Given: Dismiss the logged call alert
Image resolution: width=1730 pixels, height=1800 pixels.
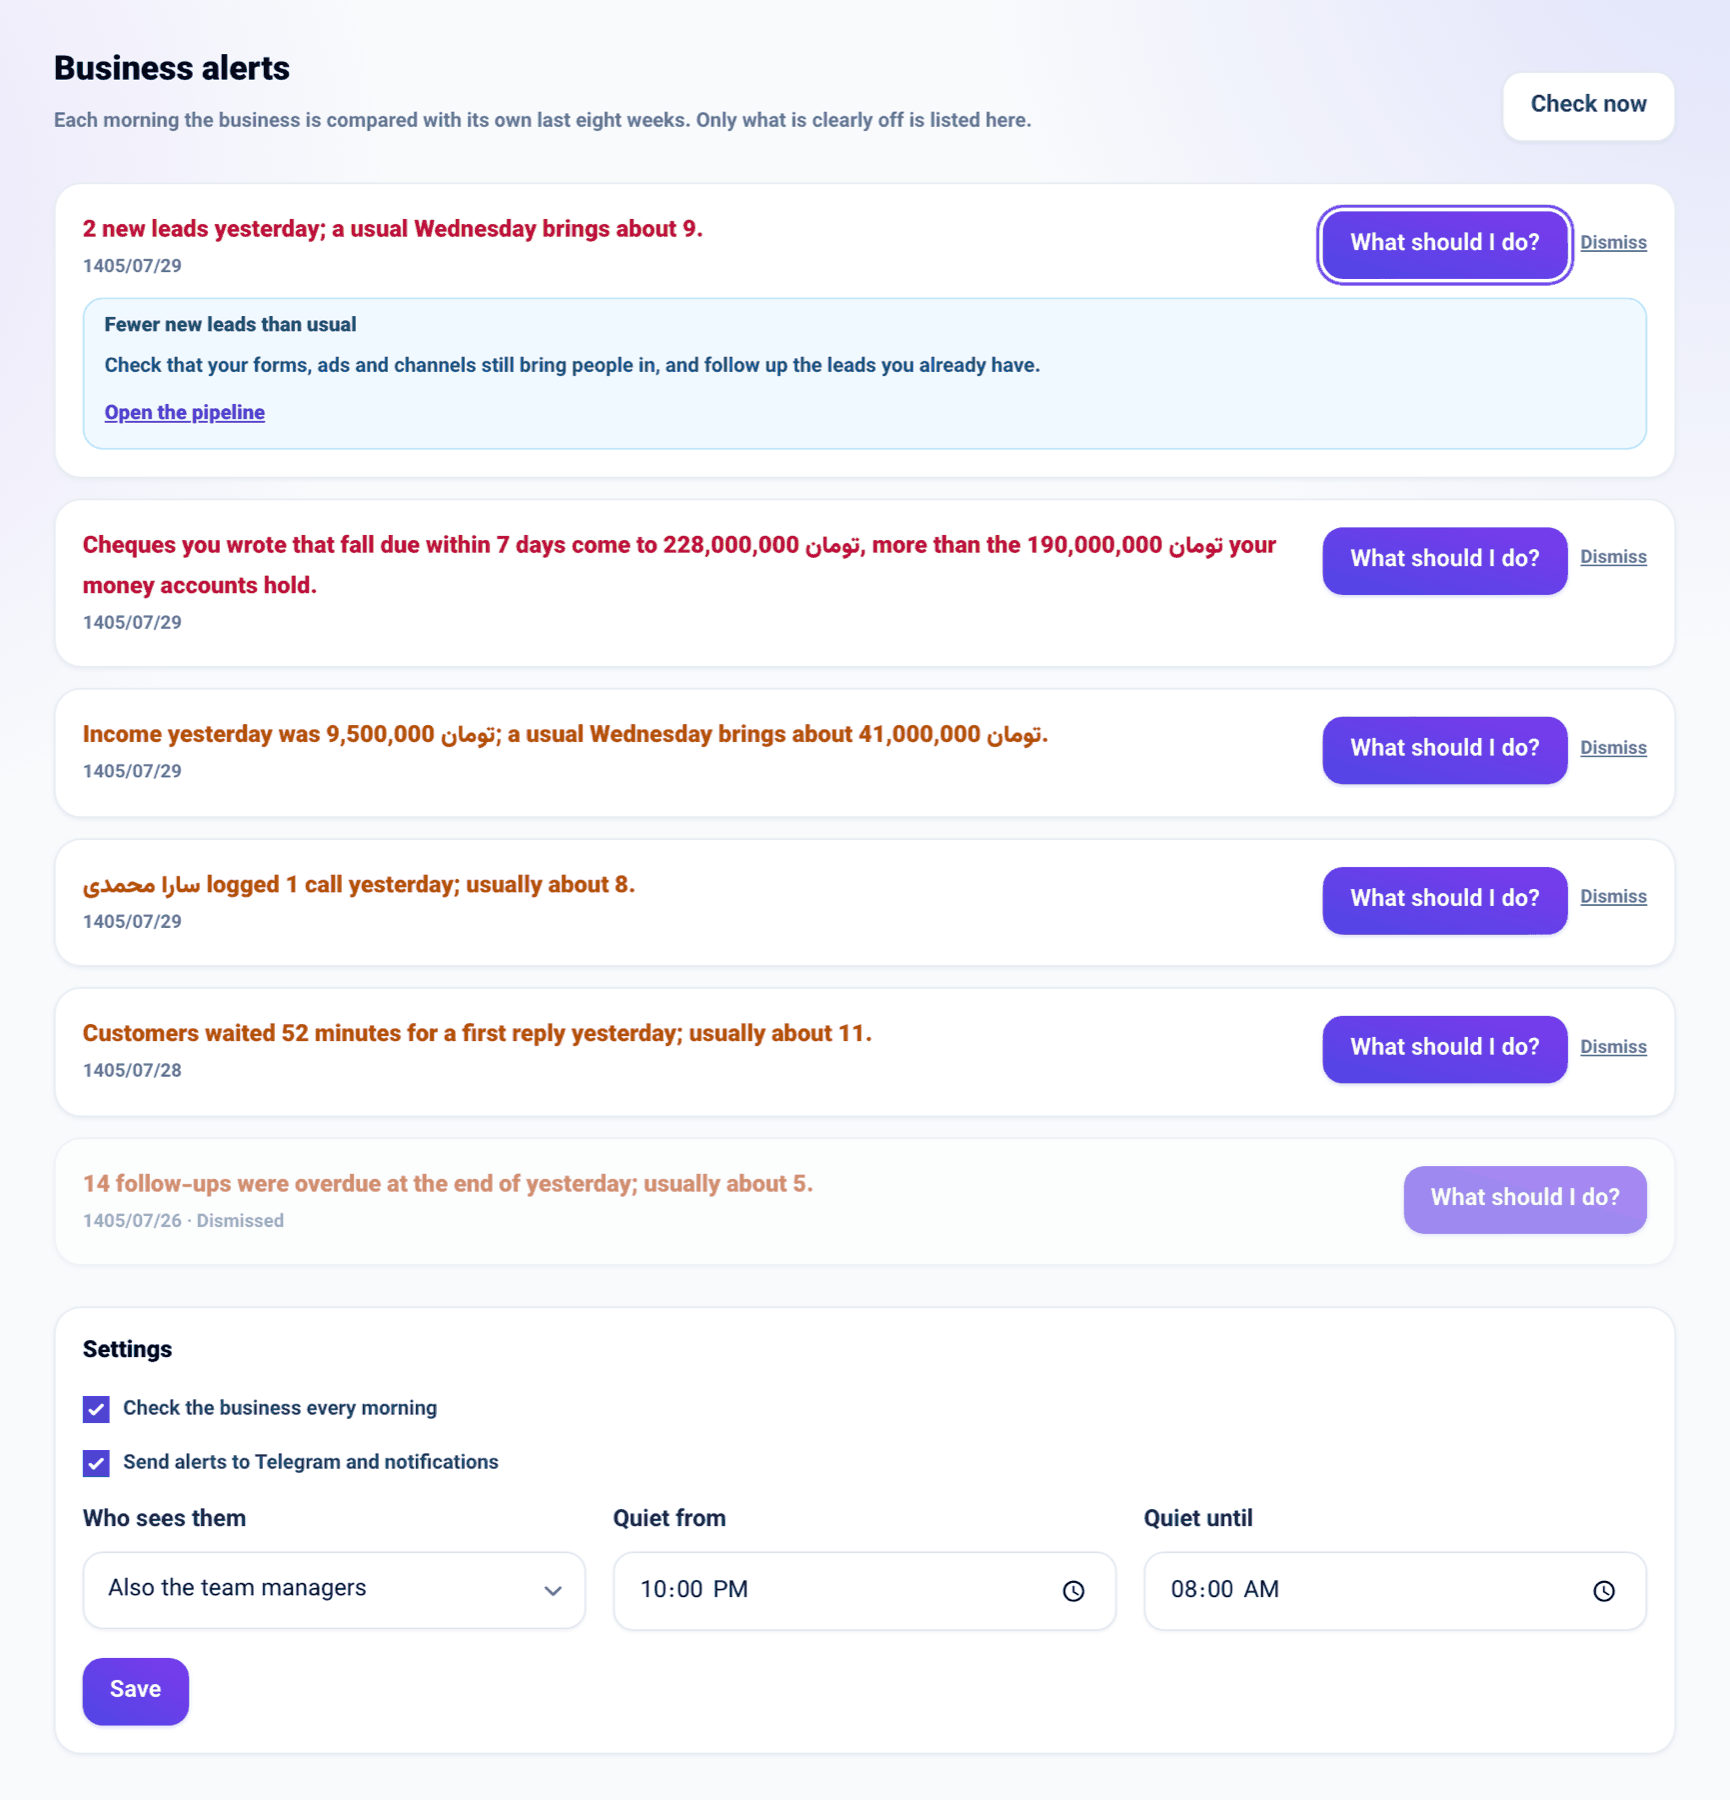Looking at the screenshot, I should [x=1613, y=897].
